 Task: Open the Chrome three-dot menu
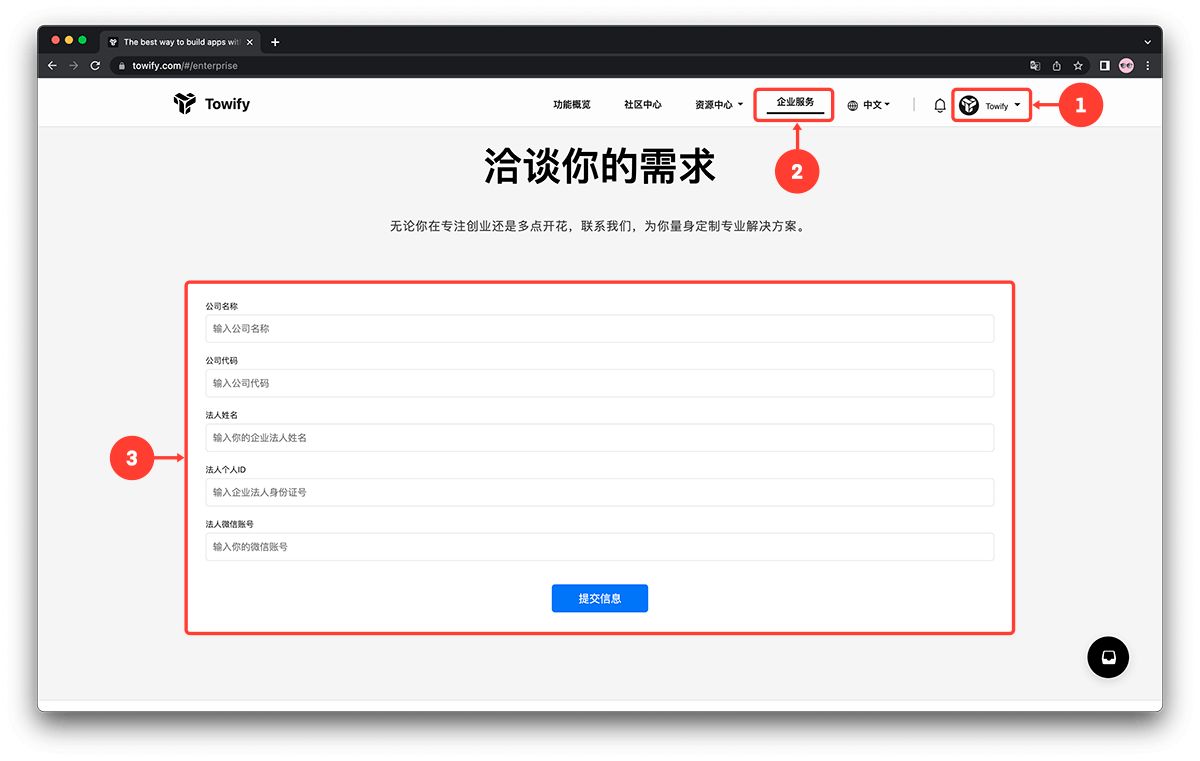coord(1147,66)
